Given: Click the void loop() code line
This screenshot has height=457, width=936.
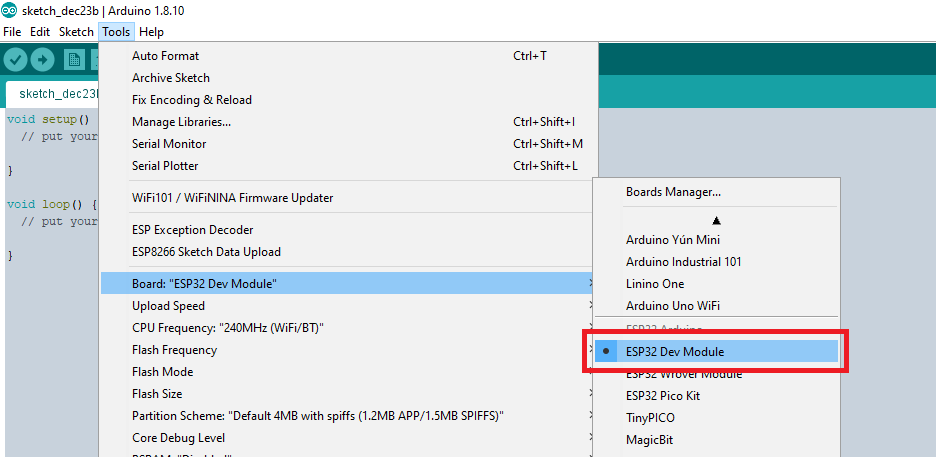Looking at the screenshot, I should (x=52, y=205).
